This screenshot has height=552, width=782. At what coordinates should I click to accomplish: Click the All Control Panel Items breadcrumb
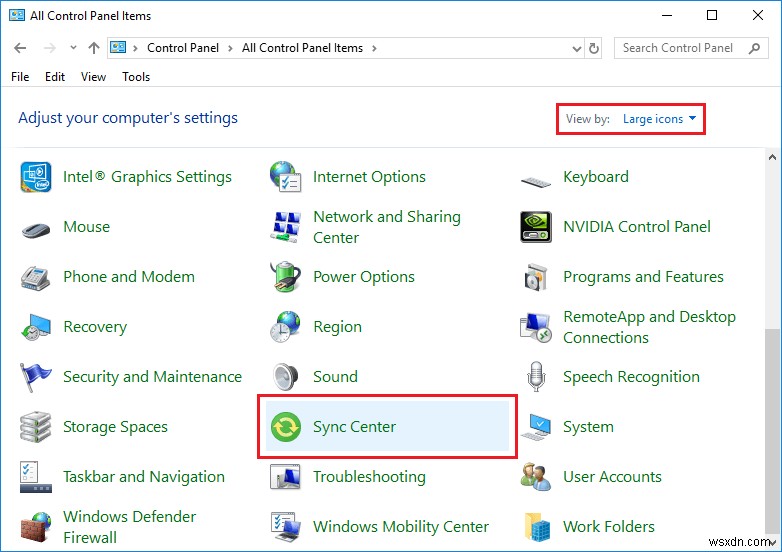click(x=302, y=48)
